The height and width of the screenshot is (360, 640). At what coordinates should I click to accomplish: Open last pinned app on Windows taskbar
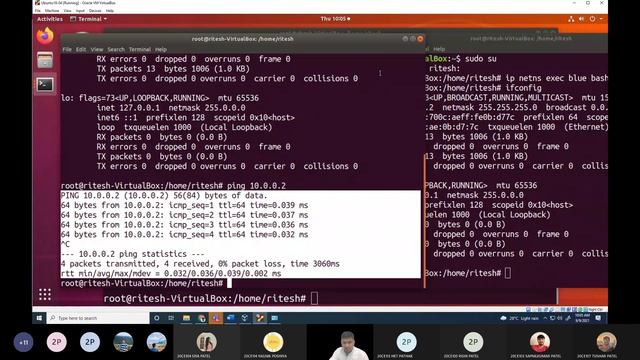(274, 318)
